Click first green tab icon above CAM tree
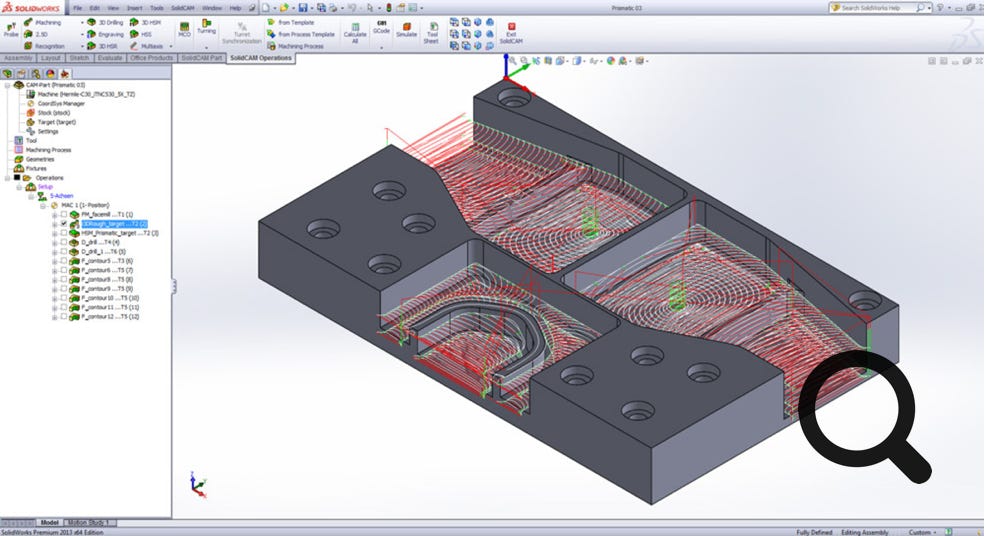The image size is (986, 536). [x=8, y=74]
